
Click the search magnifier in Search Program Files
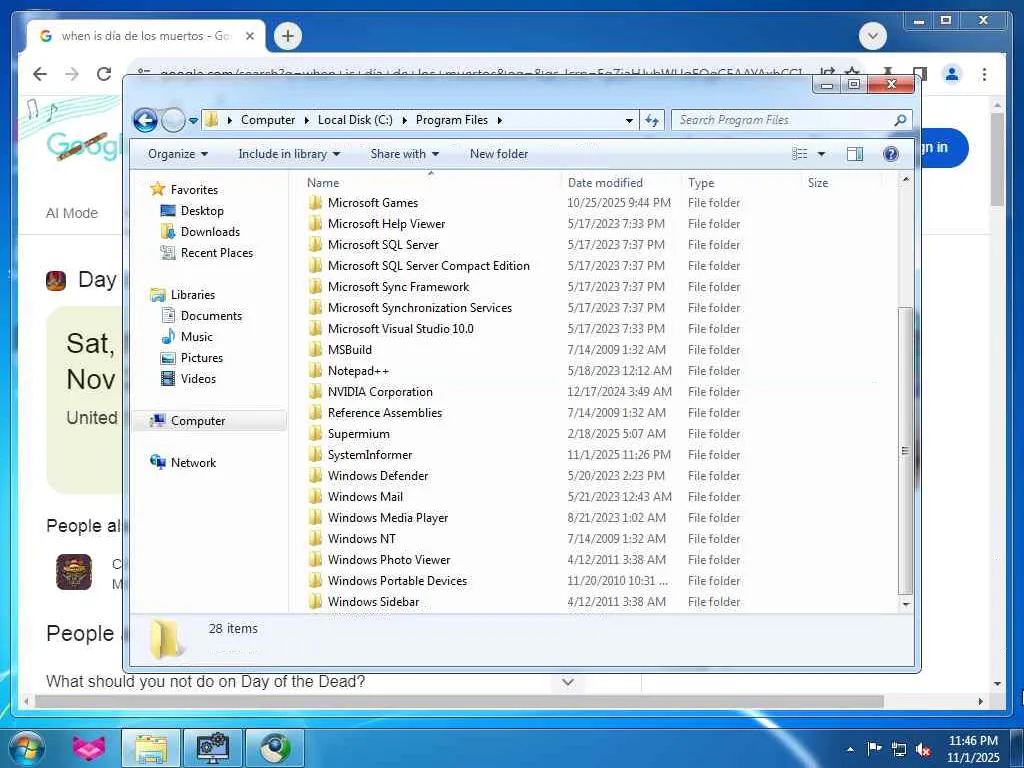coord(900,120)
